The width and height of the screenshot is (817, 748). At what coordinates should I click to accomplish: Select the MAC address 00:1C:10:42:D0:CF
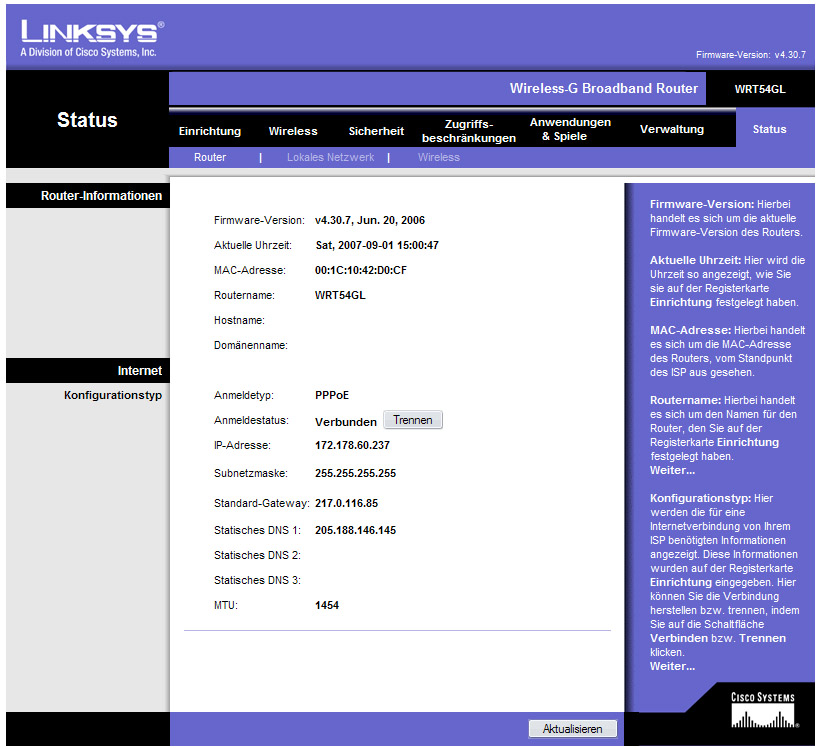(x=361, y=270)
